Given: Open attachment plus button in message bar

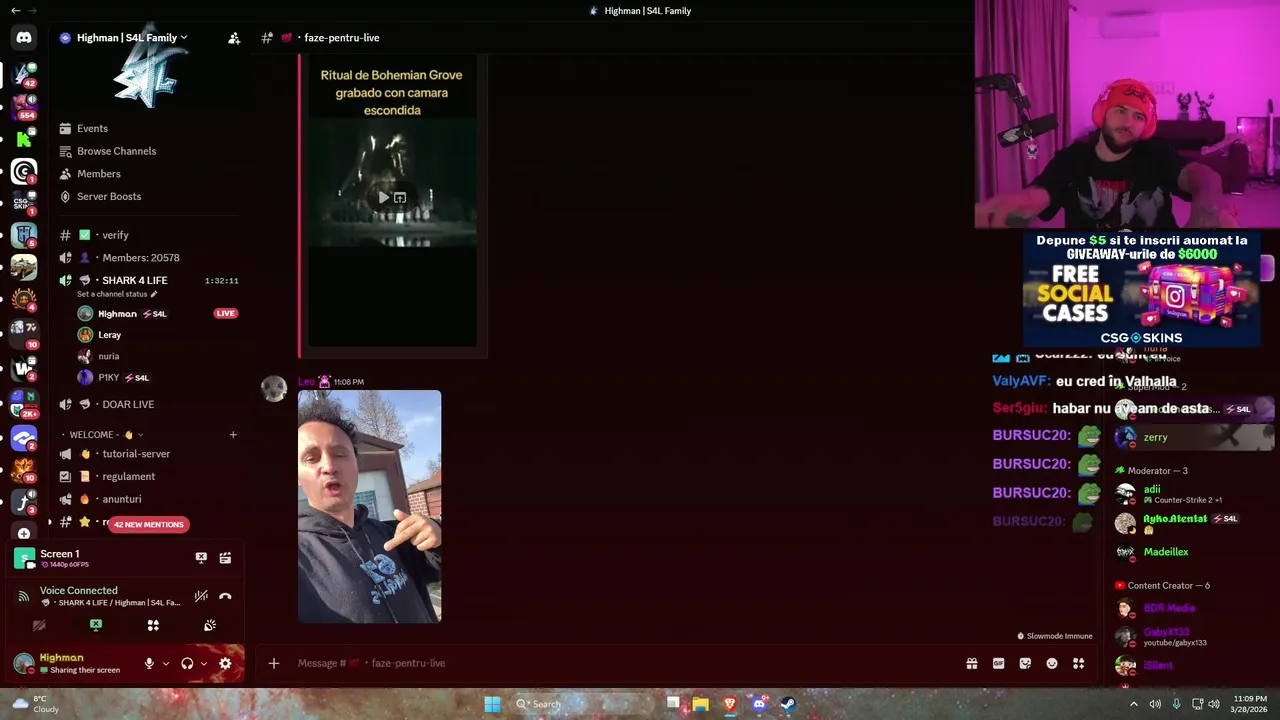Looking at the screenshot, I should [273, 663].
